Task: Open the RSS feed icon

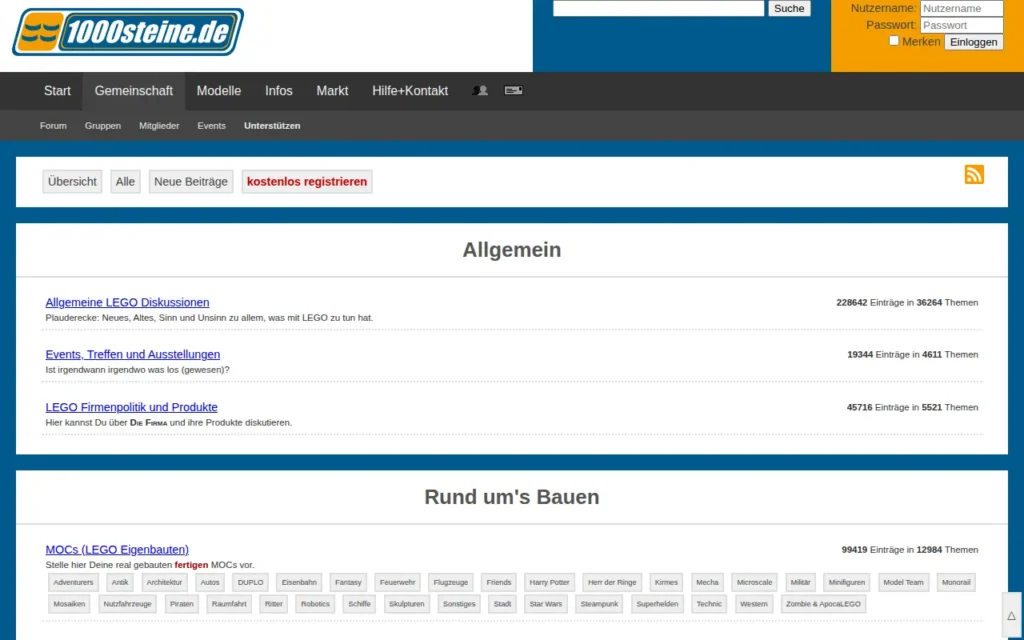Action: 974,174
